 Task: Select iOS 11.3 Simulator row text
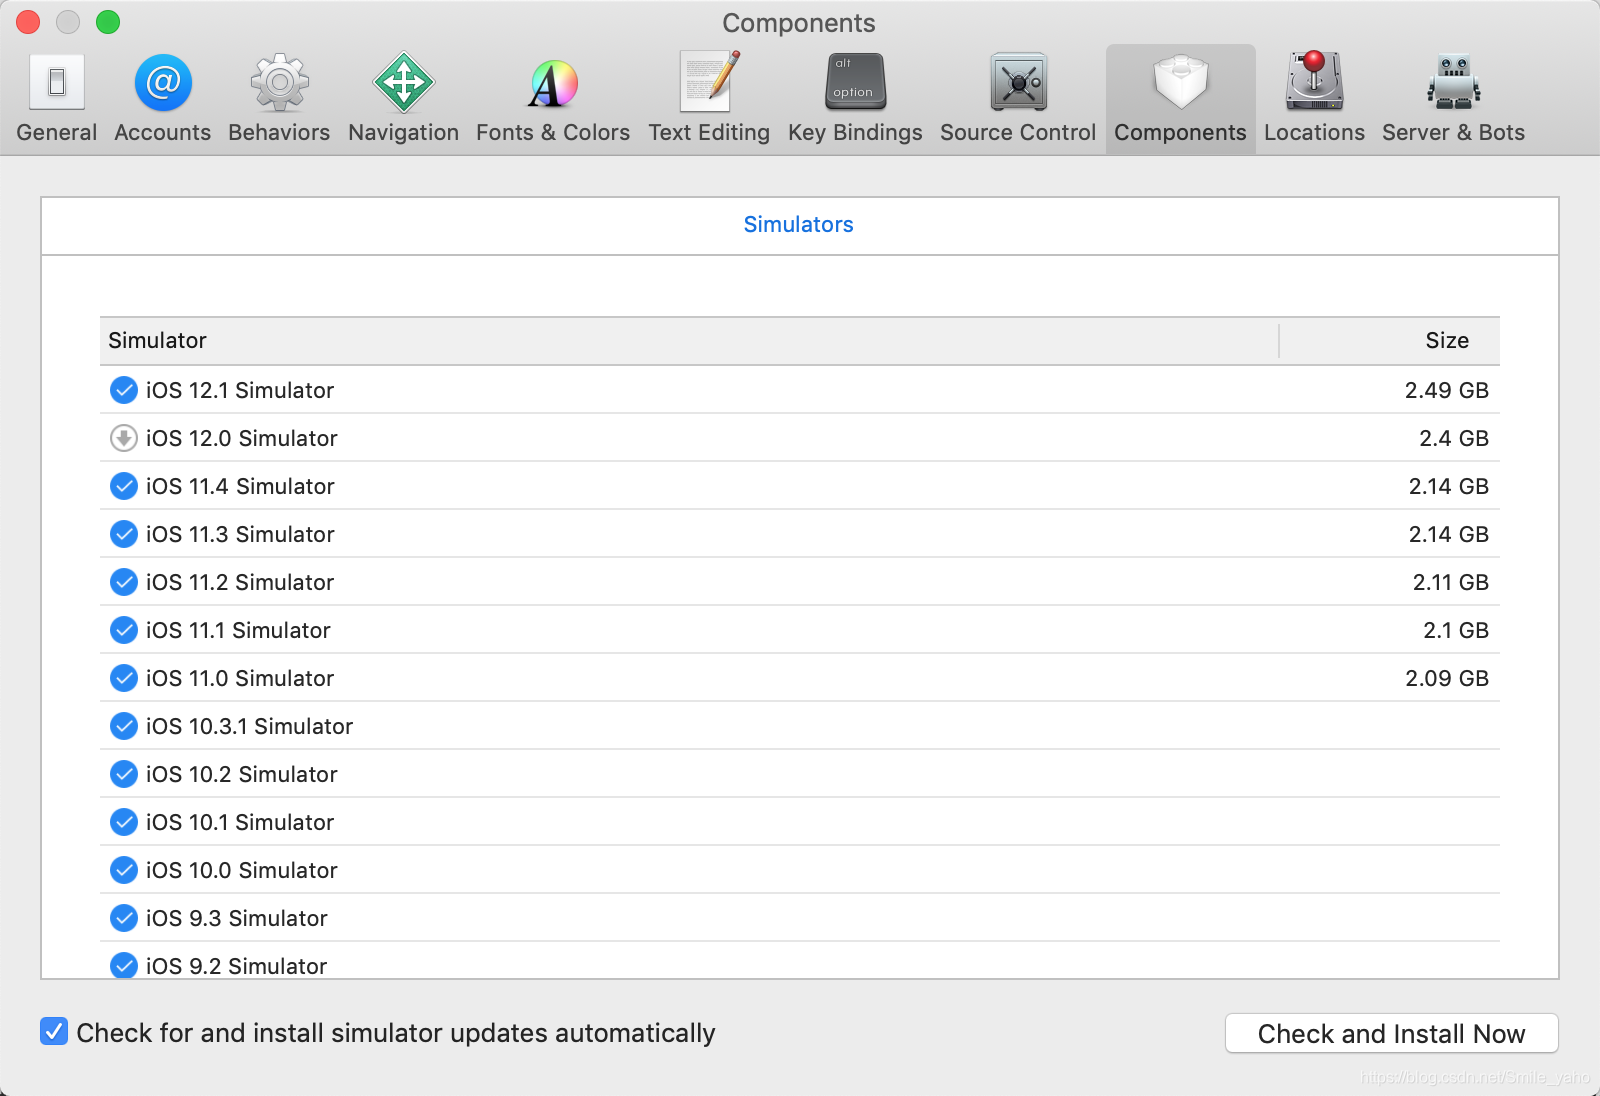240,535
